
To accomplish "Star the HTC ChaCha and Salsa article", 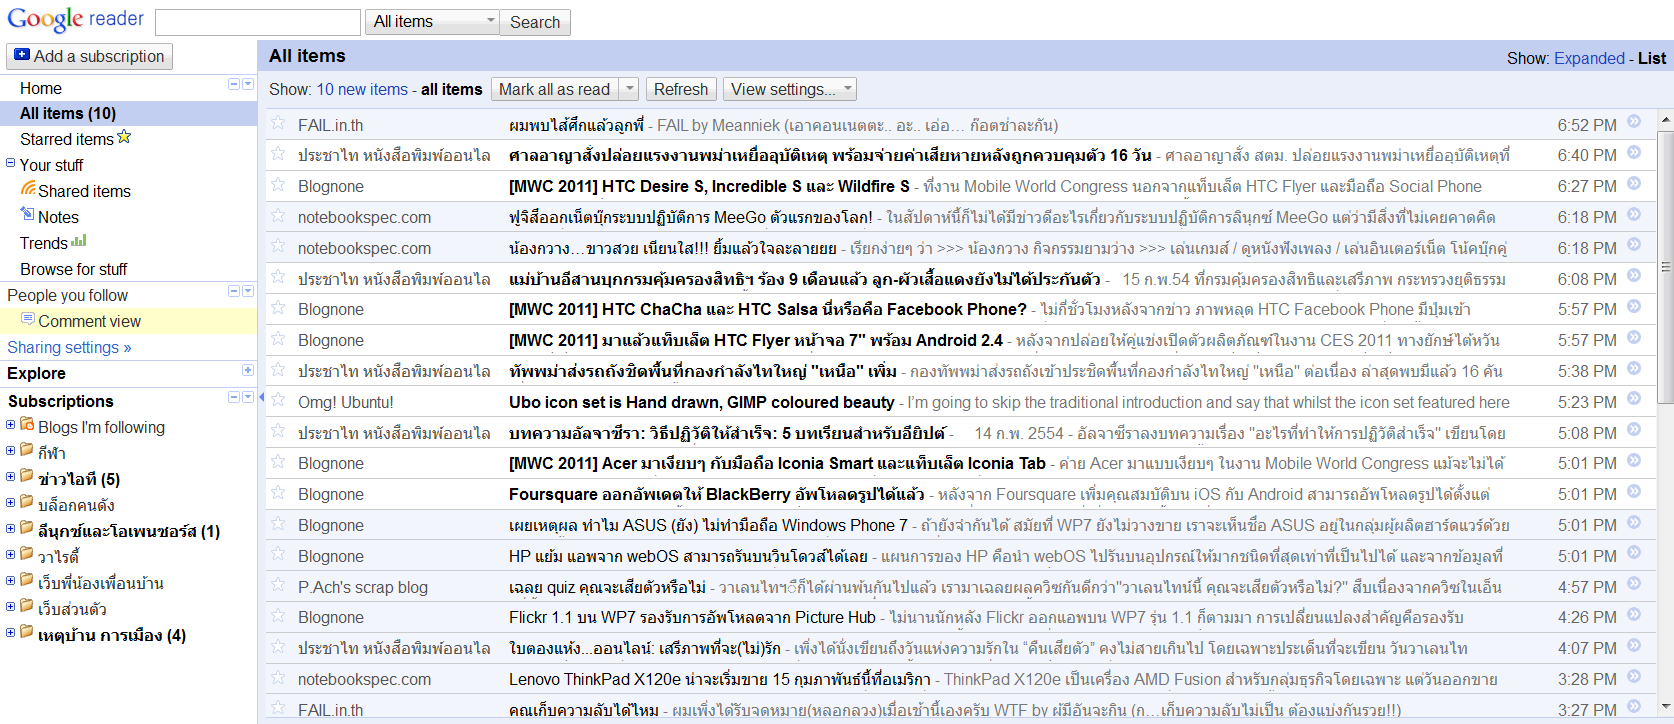I will click(278, 308).
